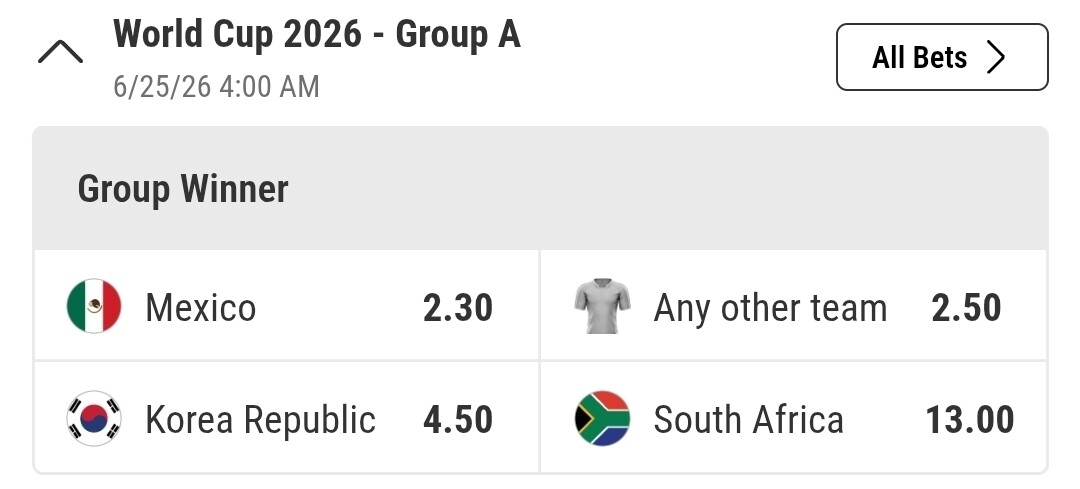Tap the South Africa flag icon
The width and height of the screenshot is (1080, 489).
pos(603,418)
